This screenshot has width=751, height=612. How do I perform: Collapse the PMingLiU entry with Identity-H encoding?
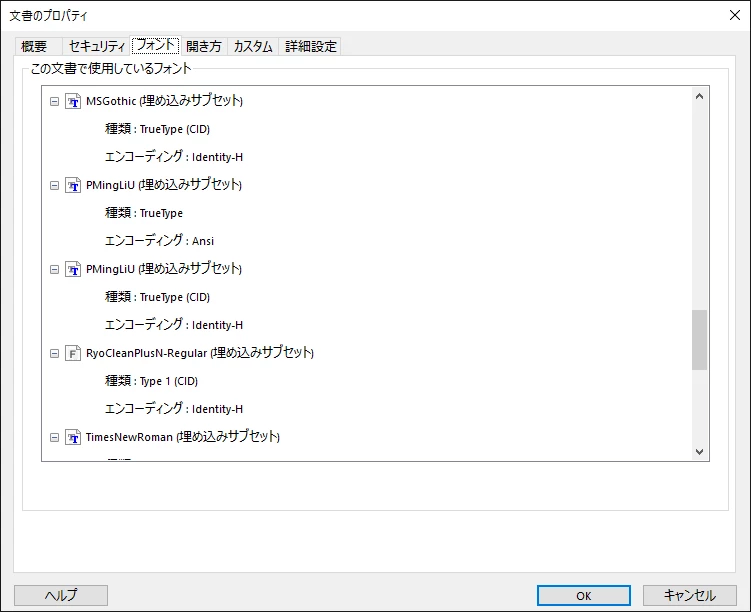pyautogui.click(x=55, y=270)
